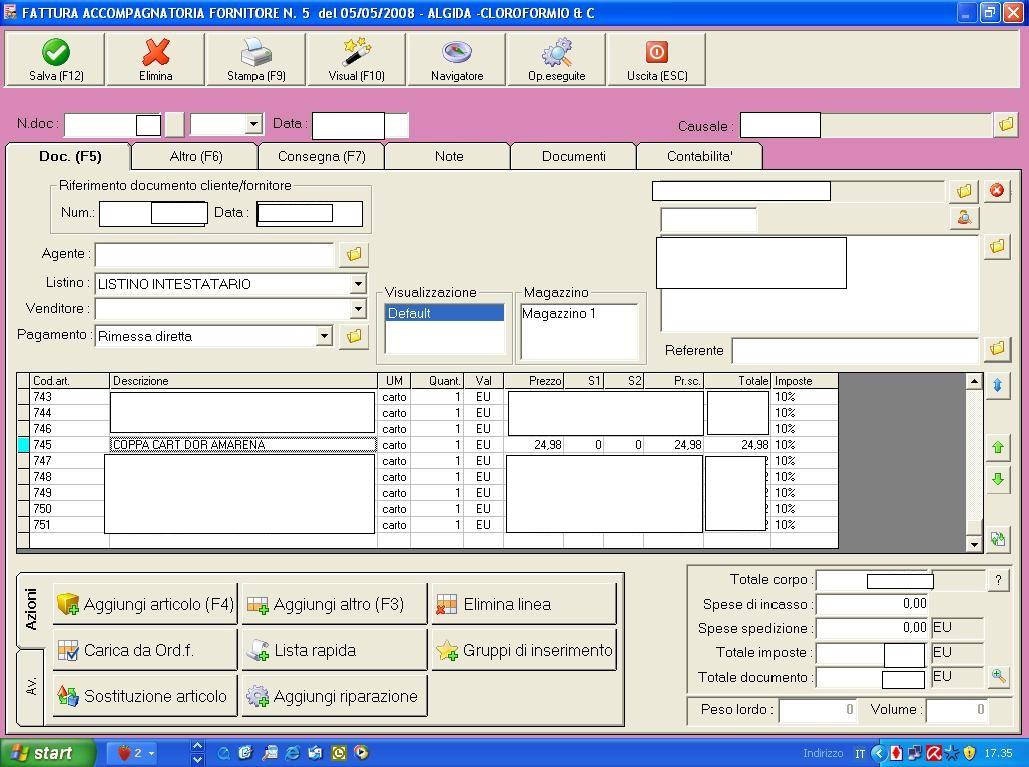Open the Contabilita' tab
Screen dimensions: 1029x767
pos(700,157)
